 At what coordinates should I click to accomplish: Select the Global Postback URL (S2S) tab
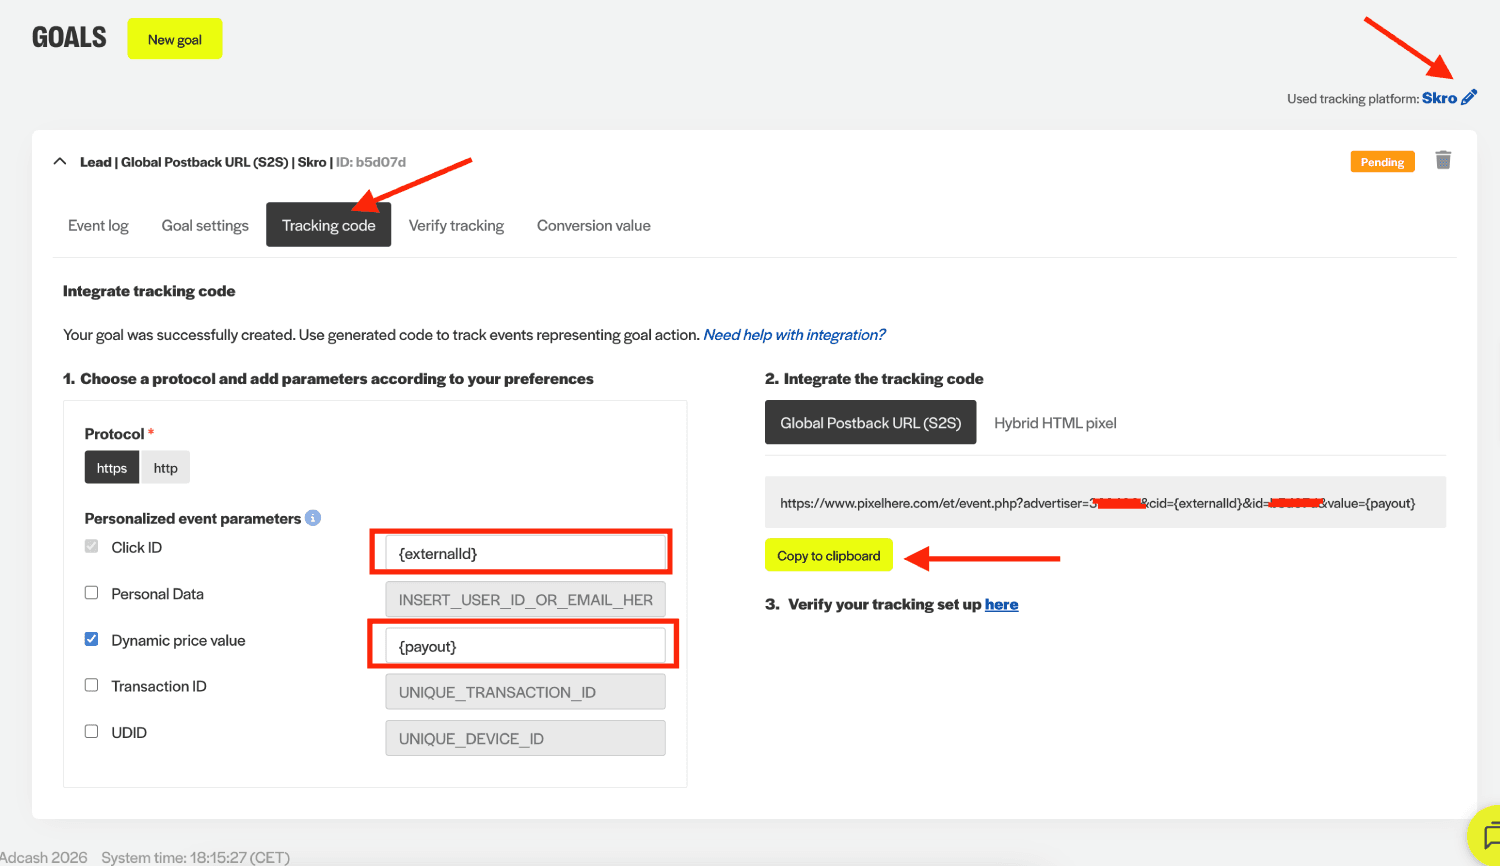tap(870, 423)
